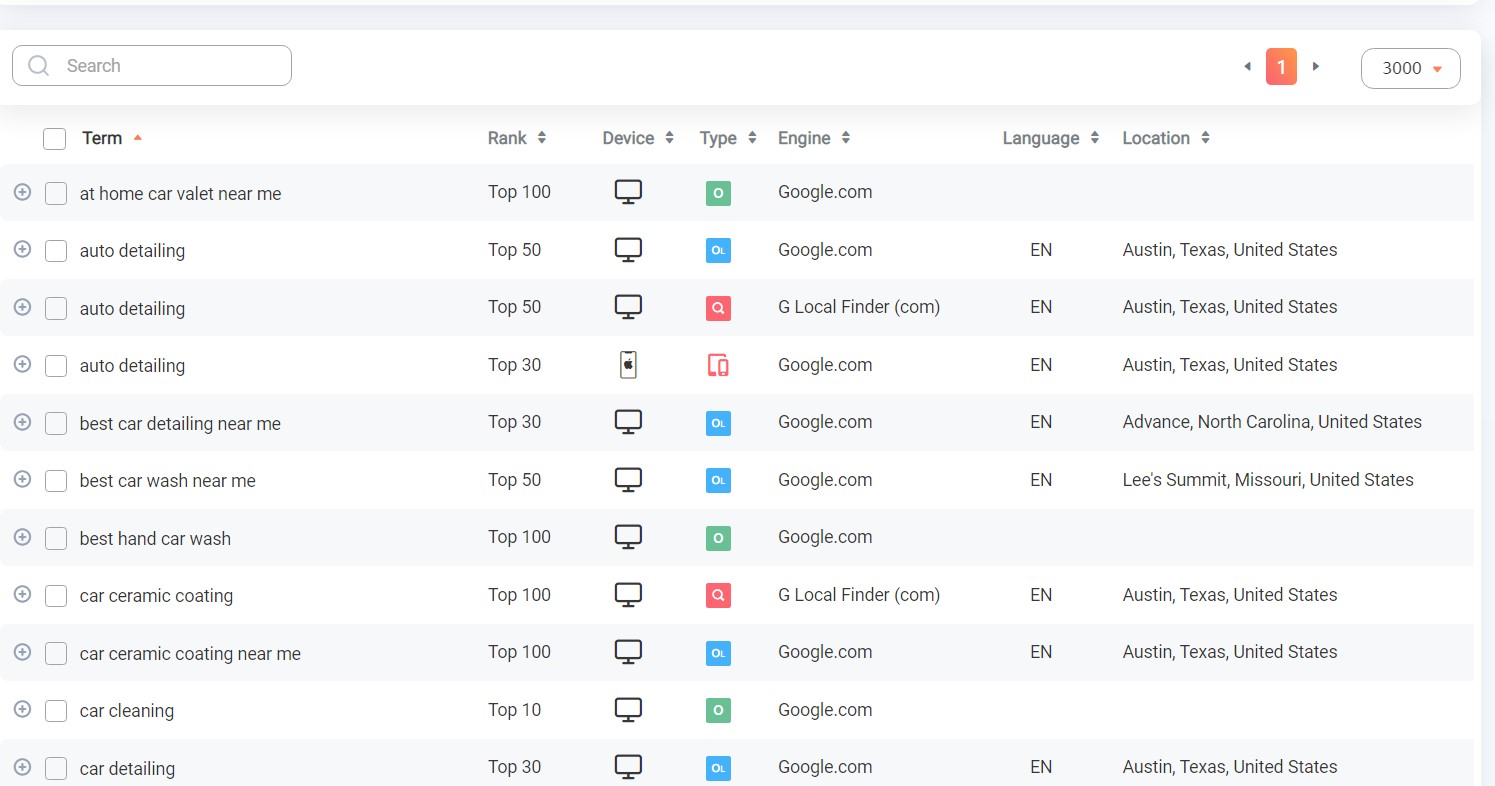Image resolution: width=1495 pixels, height=786 pixels.
Task: Go to the next page with the right arrow
Action: [x=1316, y=67]
